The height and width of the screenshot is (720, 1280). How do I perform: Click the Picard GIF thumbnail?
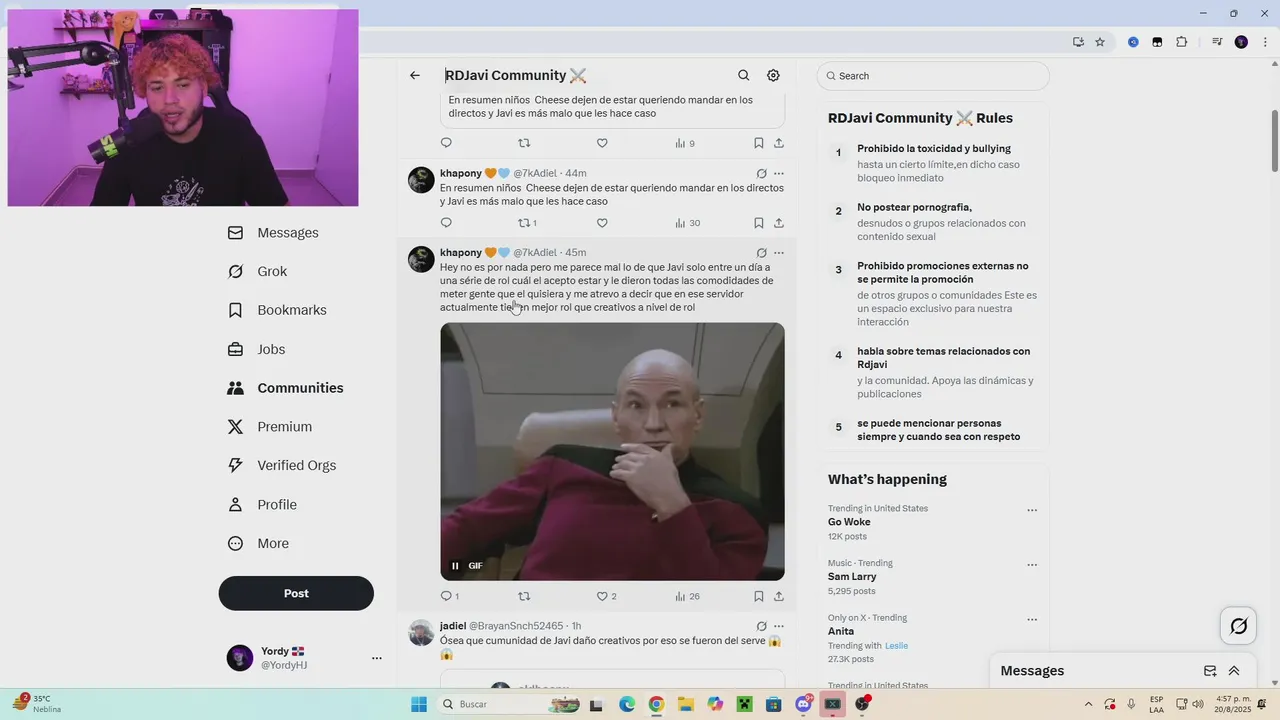click(x=612, y=451)
